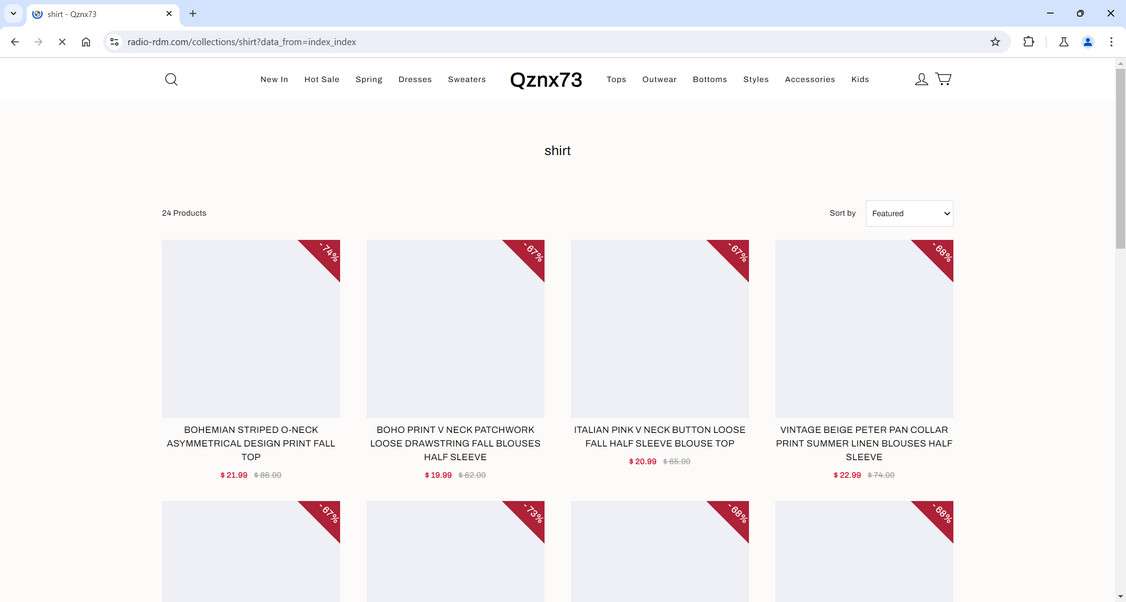Viewport: 1126px width, 602px height.
Task: Click the '24 Products' count text
Action: pos(184,213)
